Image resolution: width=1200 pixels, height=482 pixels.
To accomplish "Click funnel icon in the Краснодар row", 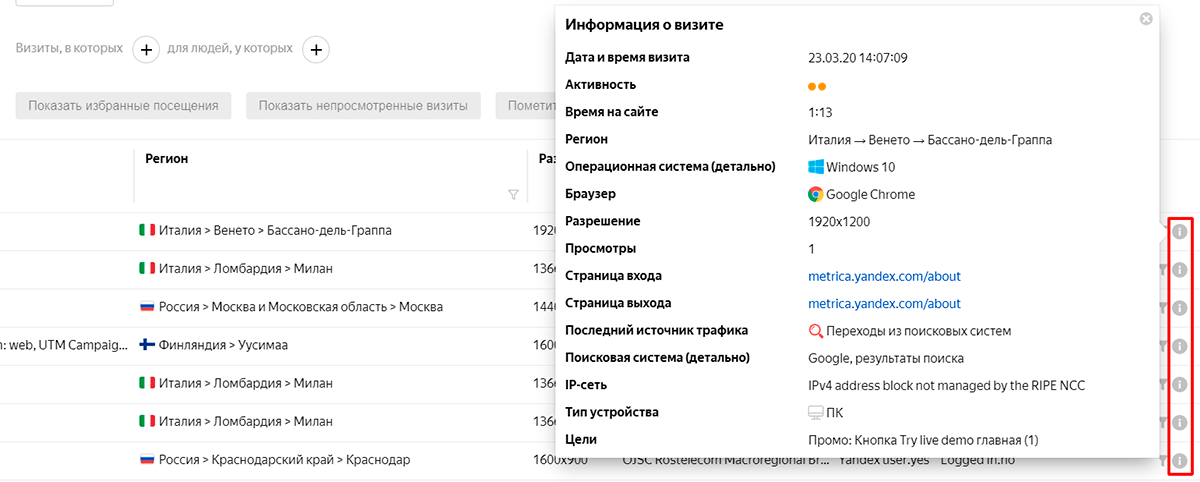I will [1163, 461].
